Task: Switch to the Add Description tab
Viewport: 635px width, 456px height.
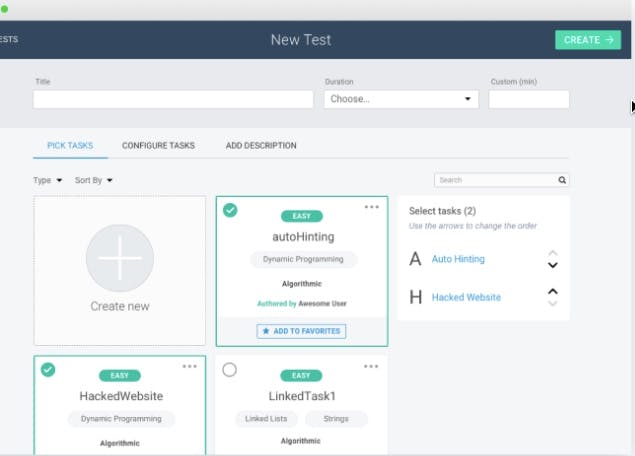Action: pos(261,145)
